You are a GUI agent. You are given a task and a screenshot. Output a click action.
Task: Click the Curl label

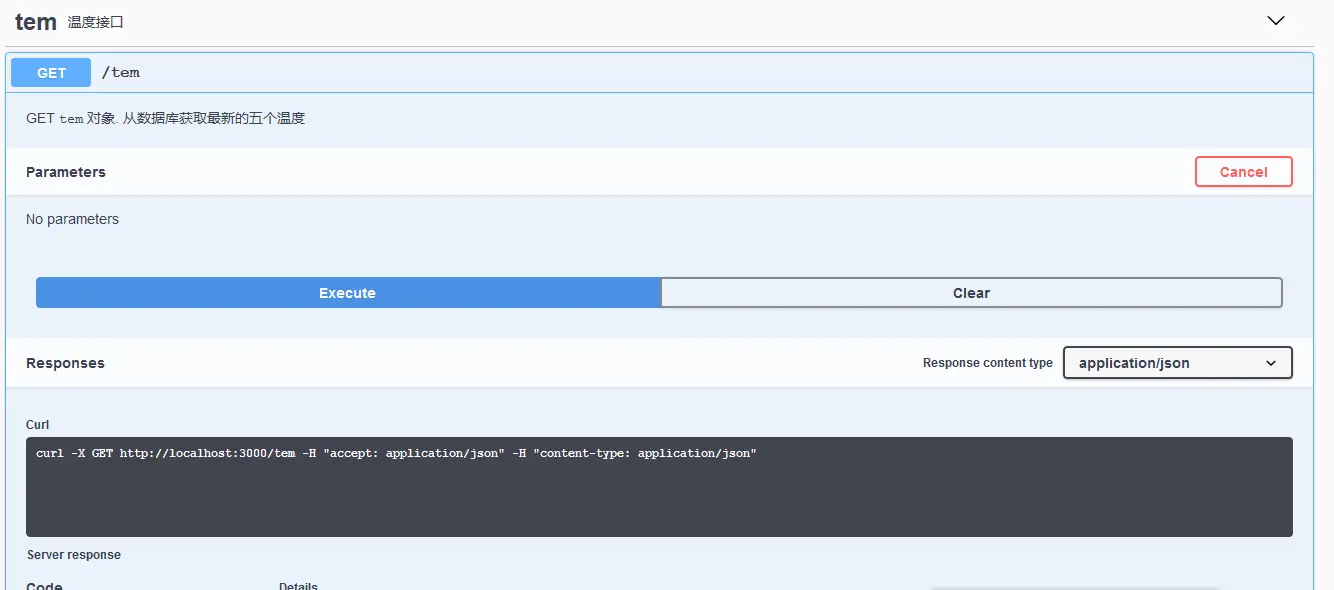[37, 425]
